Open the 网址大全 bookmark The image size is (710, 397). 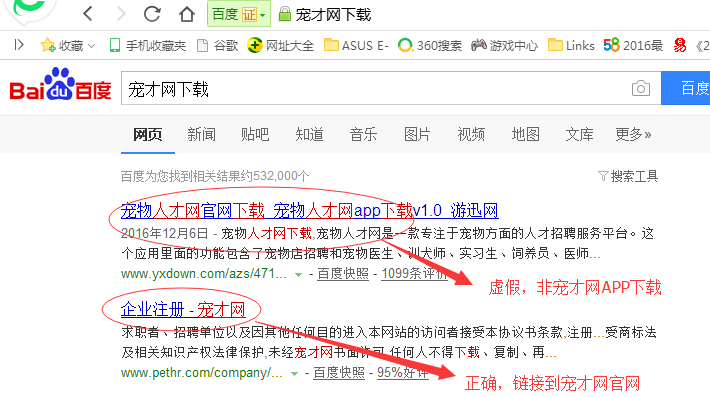pos(281,45)
